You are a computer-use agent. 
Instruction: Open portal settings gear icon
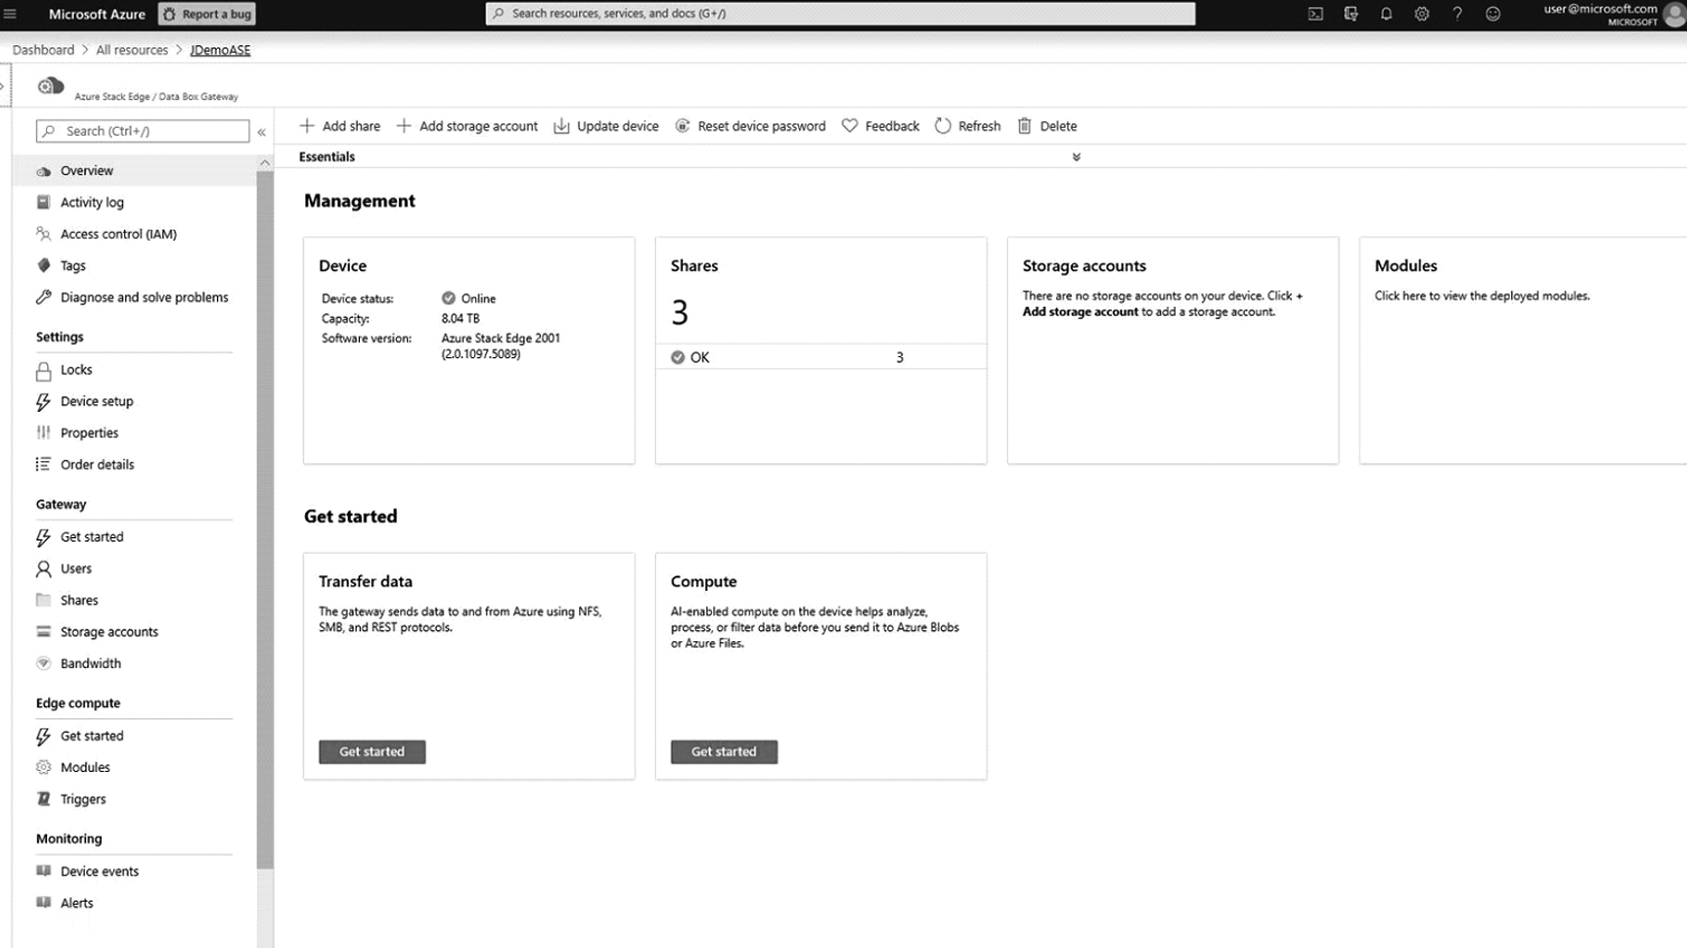pyautogui.click(x=1421, y=14)
